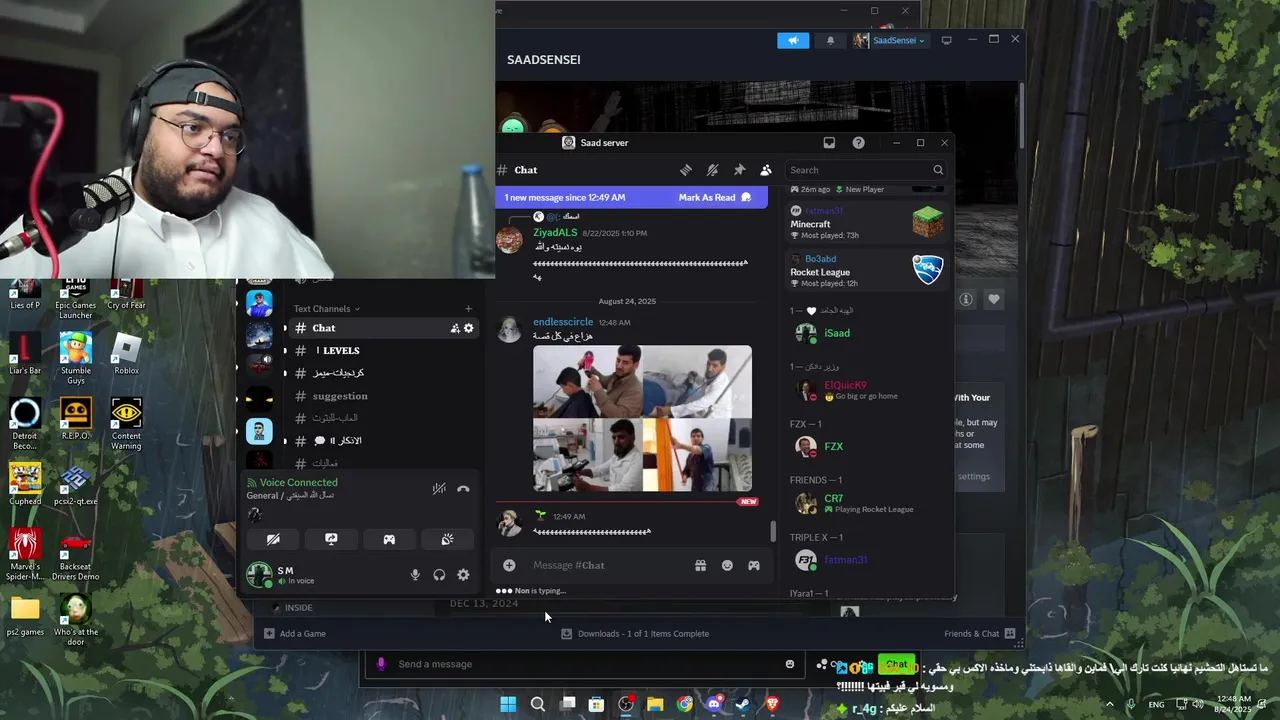Click Add a Game in Steam
Screen dimensions: 1280x720
coord(295,633)
